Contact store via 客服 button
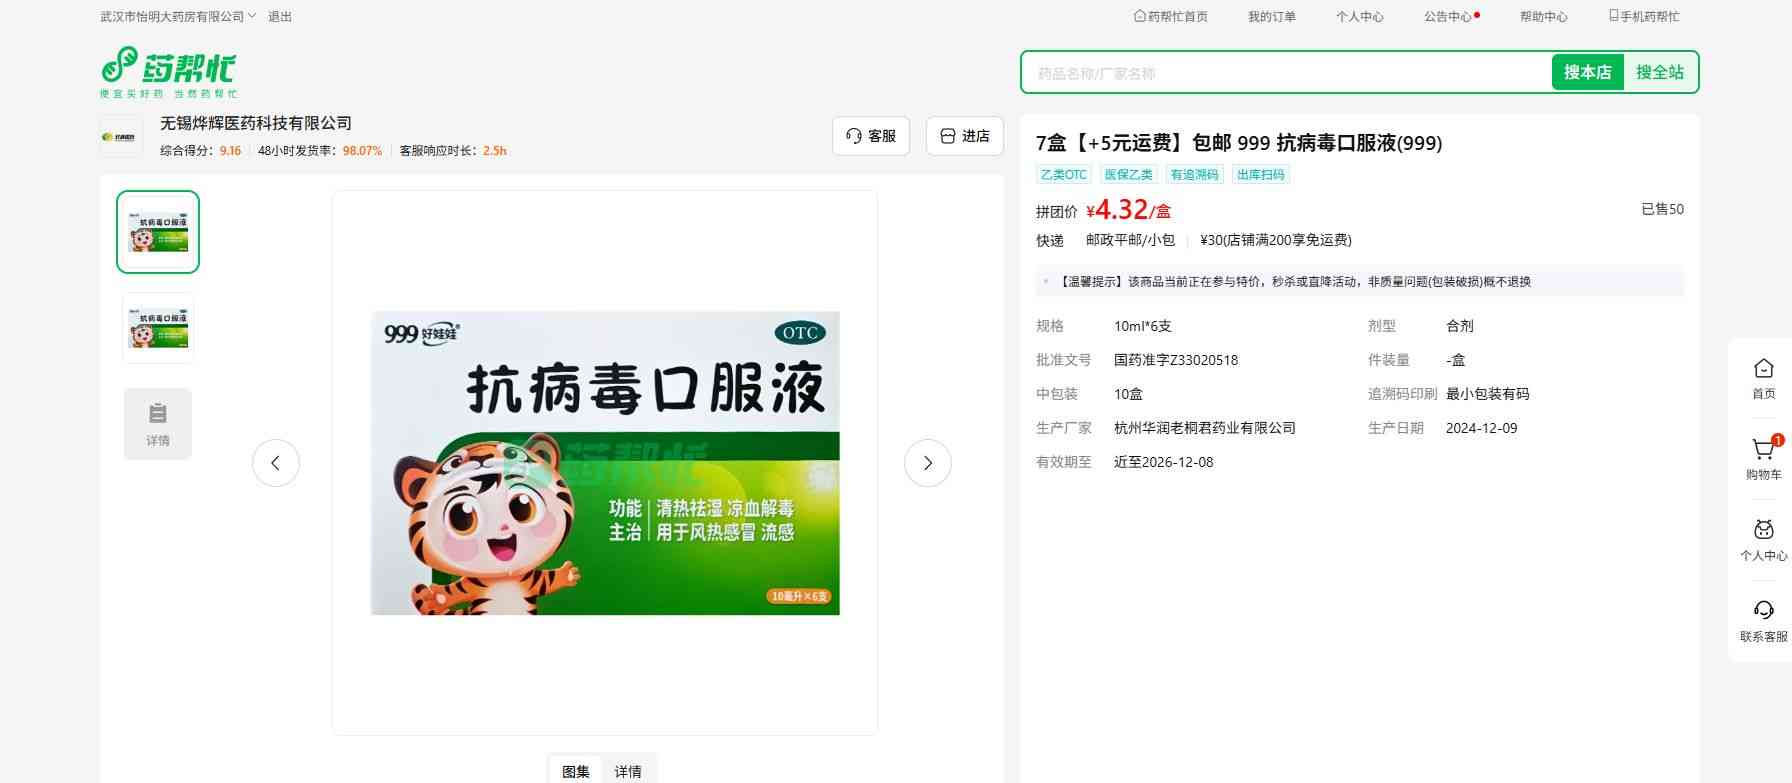Viewport: 1792px width, 783px height. click(870, 136)
